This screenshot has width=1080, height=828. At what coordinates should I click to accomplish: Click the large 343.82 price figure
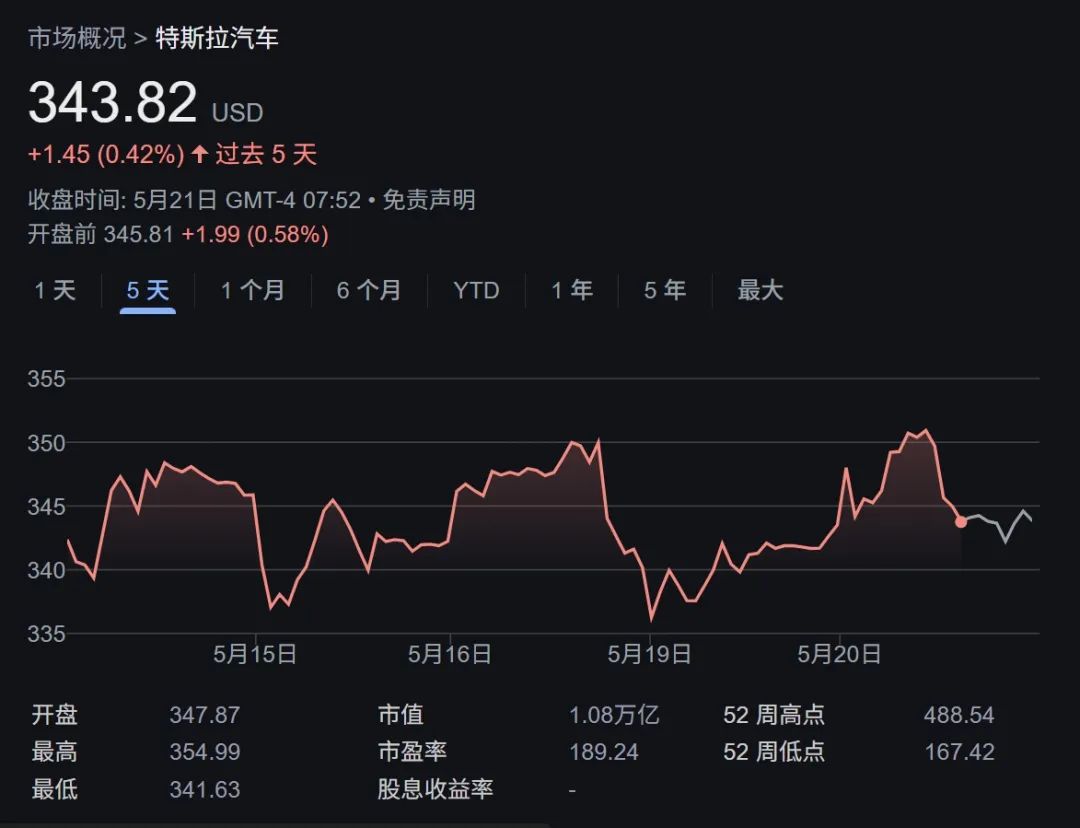click(x=113, y=103)
